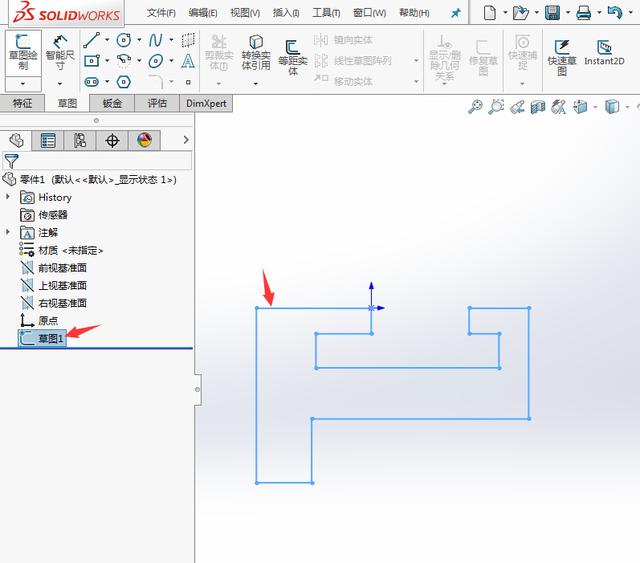The height and width of the screenshot is (563, 640).
Task: Select the Spline sketch tool
Action: tap(156, 40)
